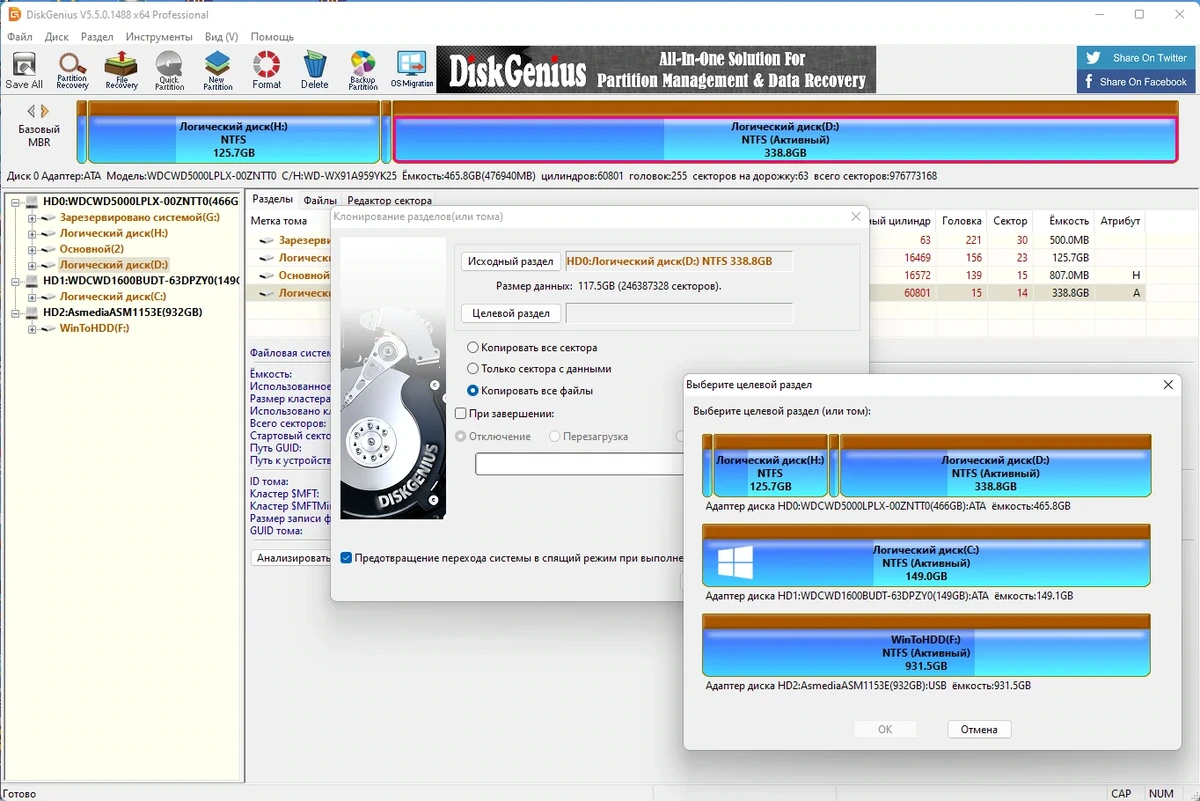Pick Logical disk (C:) 149.0GB as target
Viewport: 1200px width, 801px height.
[926, 555]
